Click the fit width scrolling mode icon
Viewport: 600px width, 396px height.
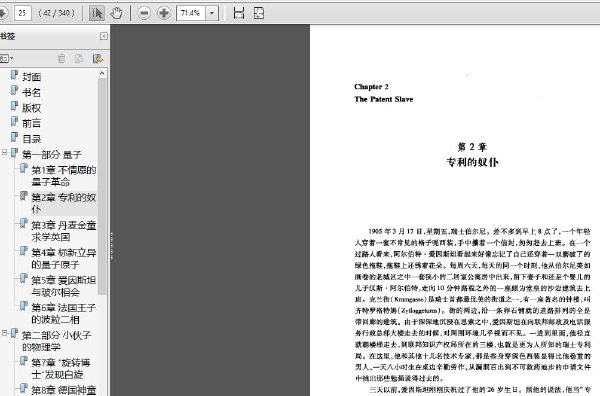[239, 13]
